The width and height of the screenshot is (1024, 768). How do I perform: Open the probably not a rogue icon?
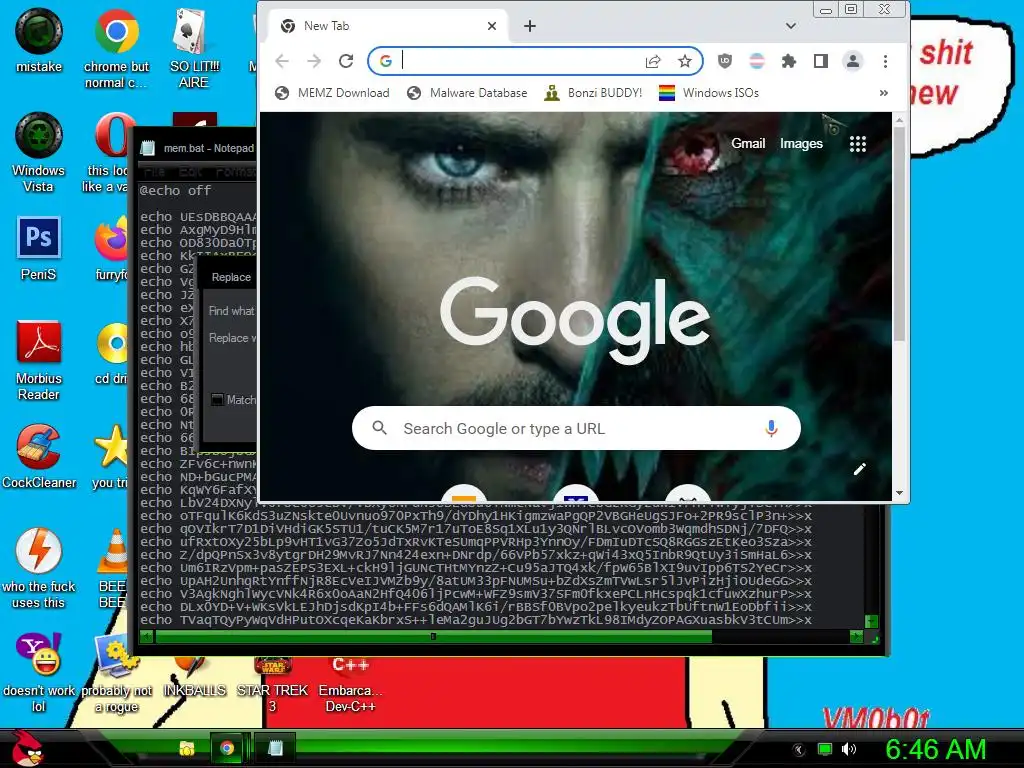click(117, 673)
